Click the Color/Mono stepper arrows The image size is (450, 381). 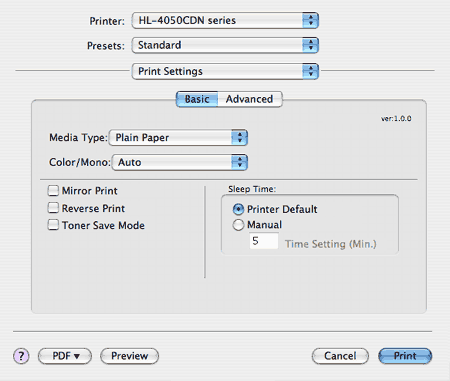pyautogui.click(x=239, y=162)
